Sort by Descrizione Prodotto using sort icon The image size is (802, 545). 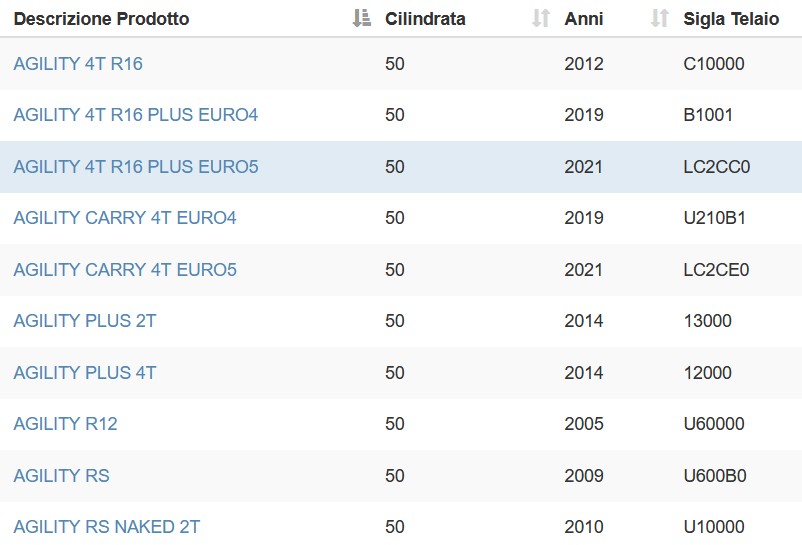tap(362, 18)
